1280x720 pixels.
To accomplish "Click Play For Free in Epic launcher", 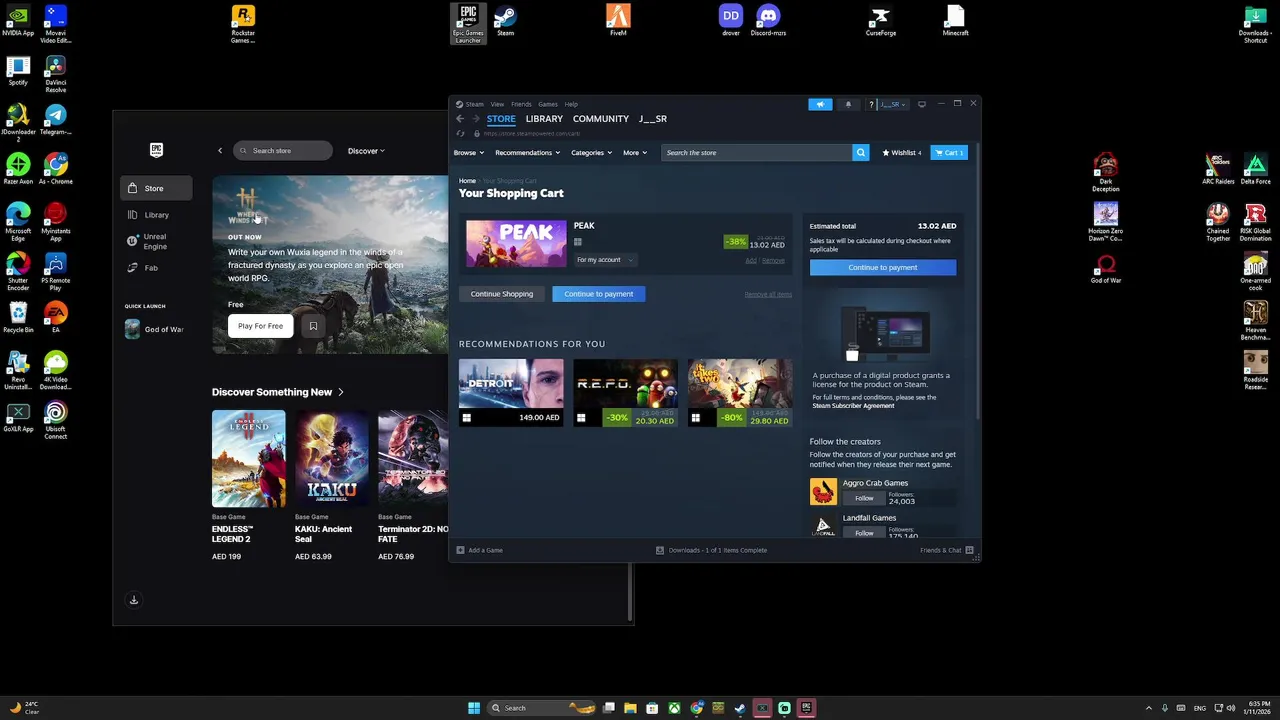I will click(261, 326).
